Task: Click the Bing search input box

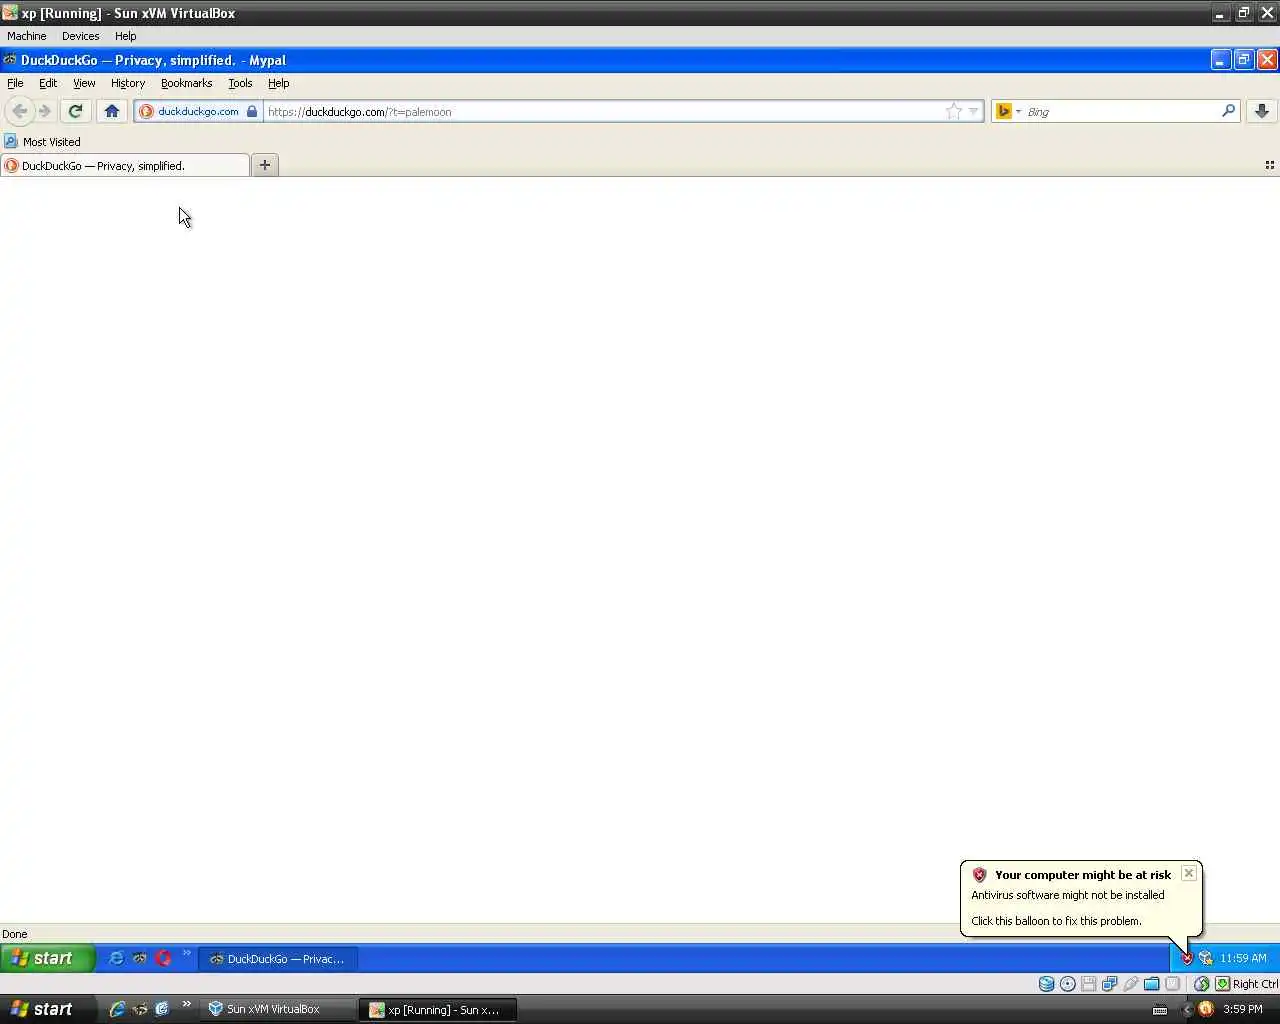Action: (1121, 111)
